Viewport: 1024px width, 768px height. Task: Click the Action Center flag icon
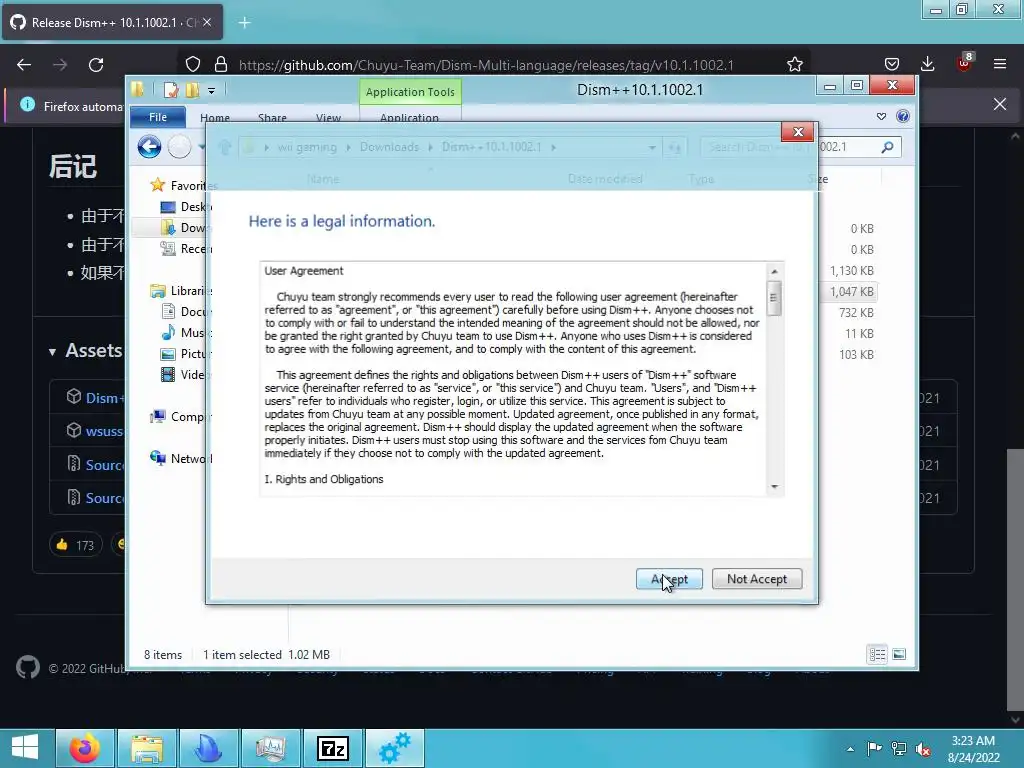pyautogui.click(x=874, y=748)
